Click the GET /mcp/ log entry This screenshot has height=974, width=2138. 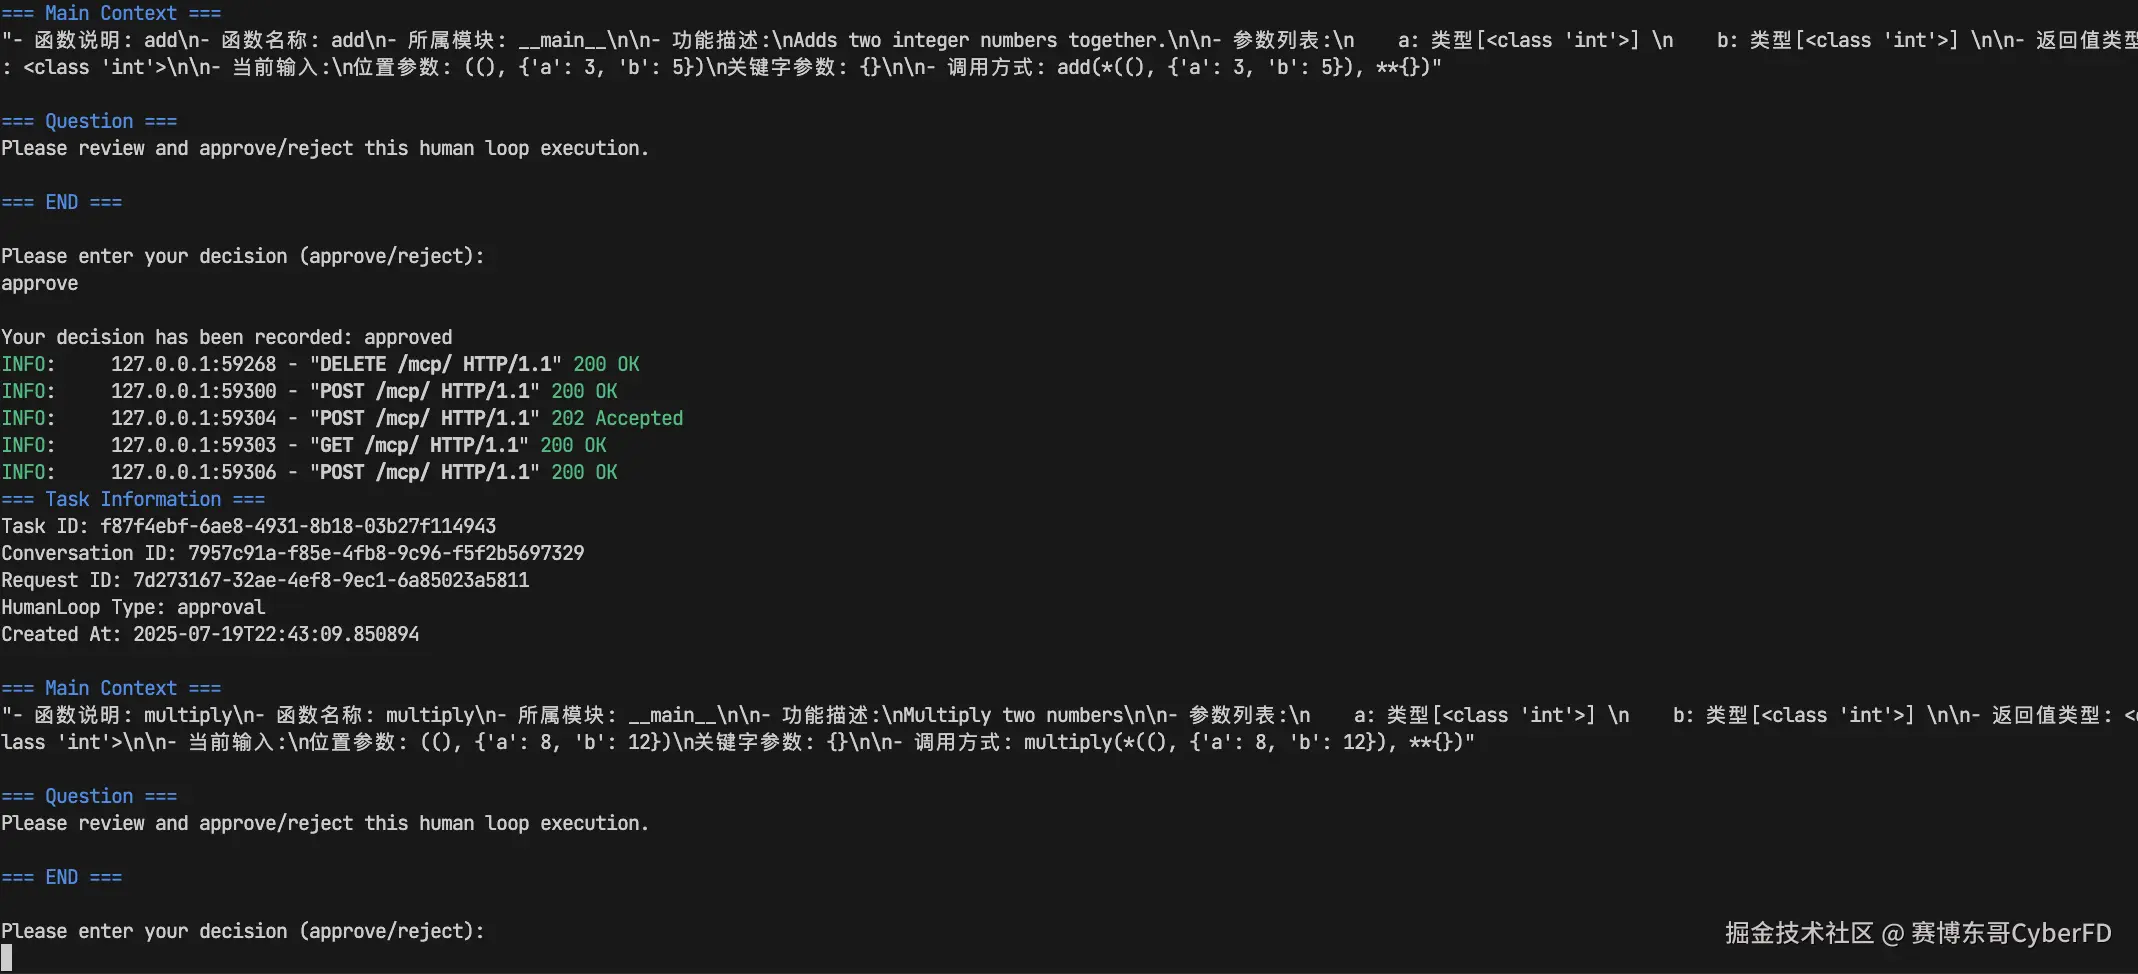pyautogui.click(x=304, y=445)
